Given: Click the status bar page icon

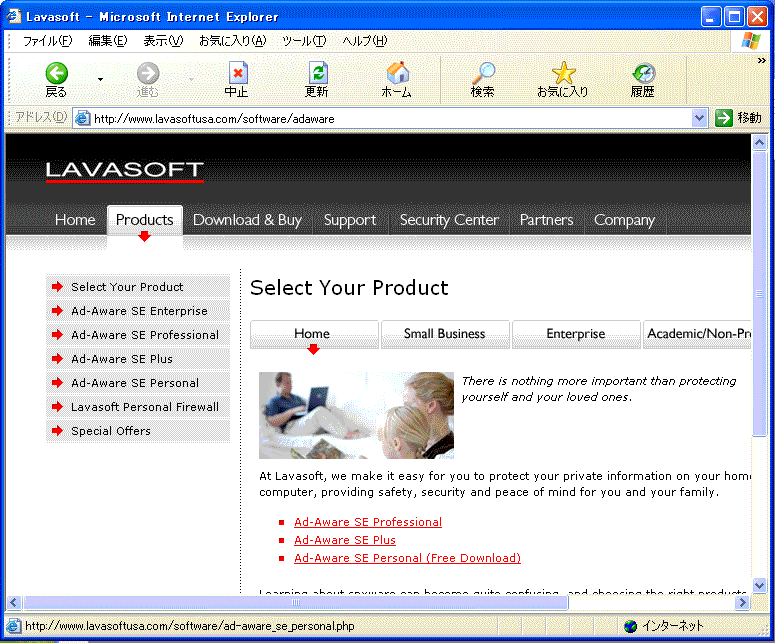Looking at the screenshot, I should [14, 626].
